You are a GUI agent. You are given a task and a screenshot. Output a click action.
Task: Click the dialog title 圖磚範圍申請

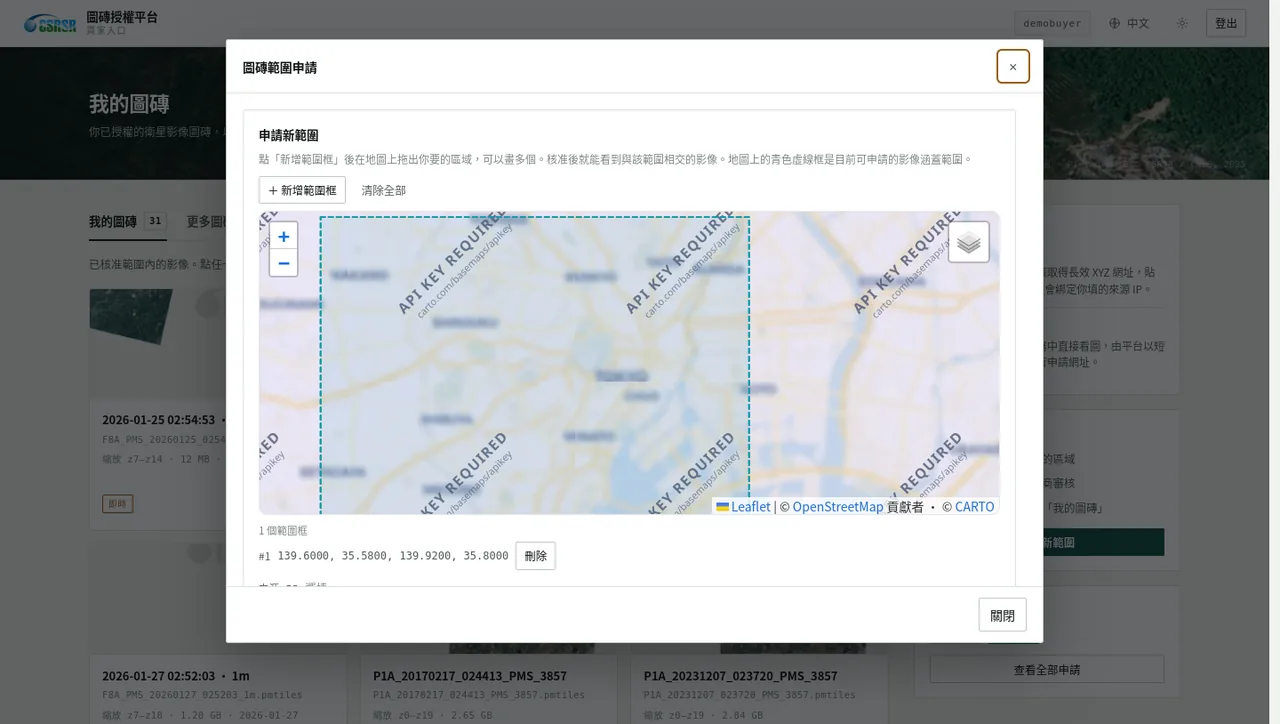point(280,67)
